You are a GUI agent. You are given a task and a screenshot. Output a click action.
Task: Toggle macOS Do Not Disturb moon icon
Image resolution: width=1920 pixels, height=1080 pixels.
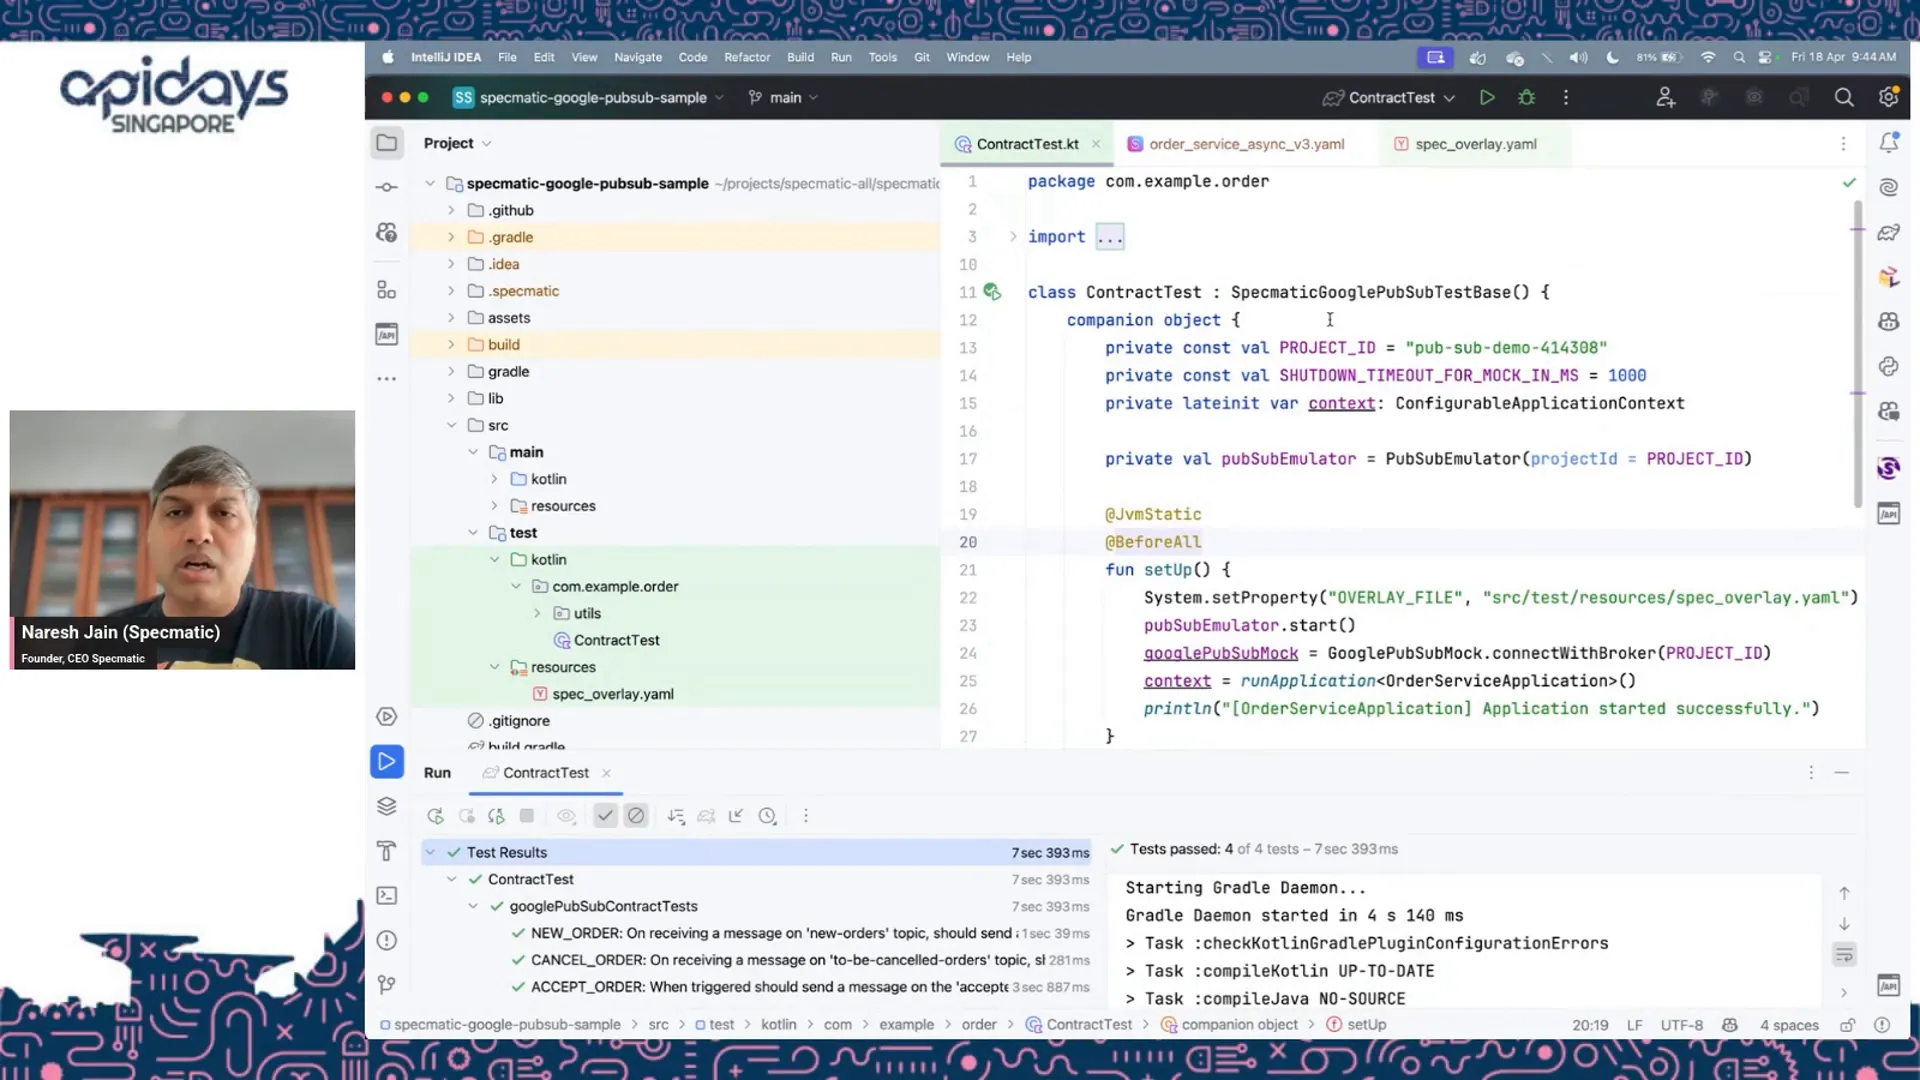1612,57
